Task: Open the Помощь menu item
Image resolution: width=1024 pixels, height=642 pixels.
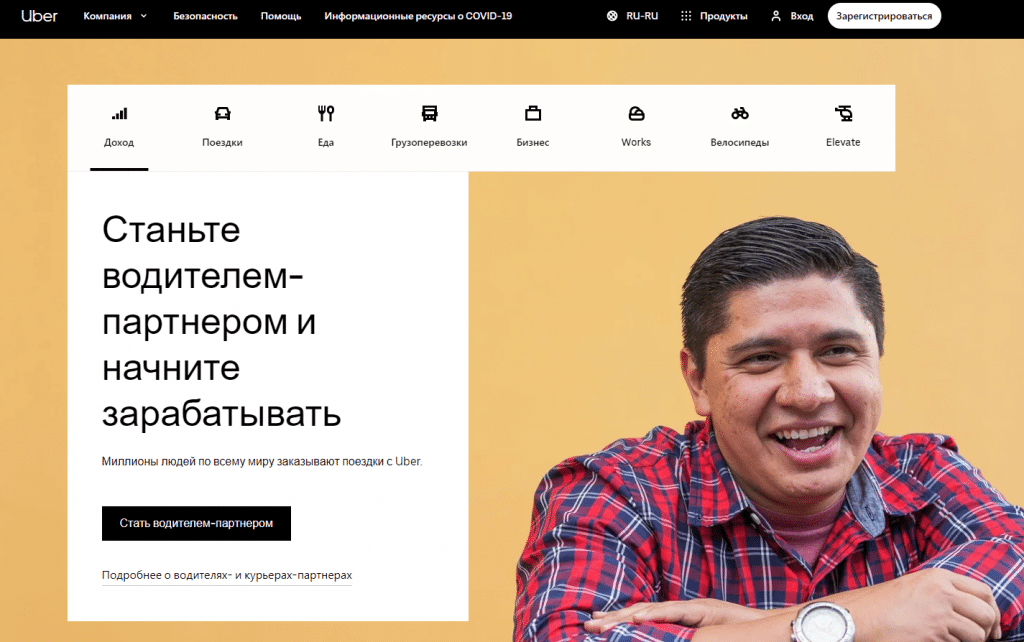Action: pyautogui.click(x=281, y=16)
